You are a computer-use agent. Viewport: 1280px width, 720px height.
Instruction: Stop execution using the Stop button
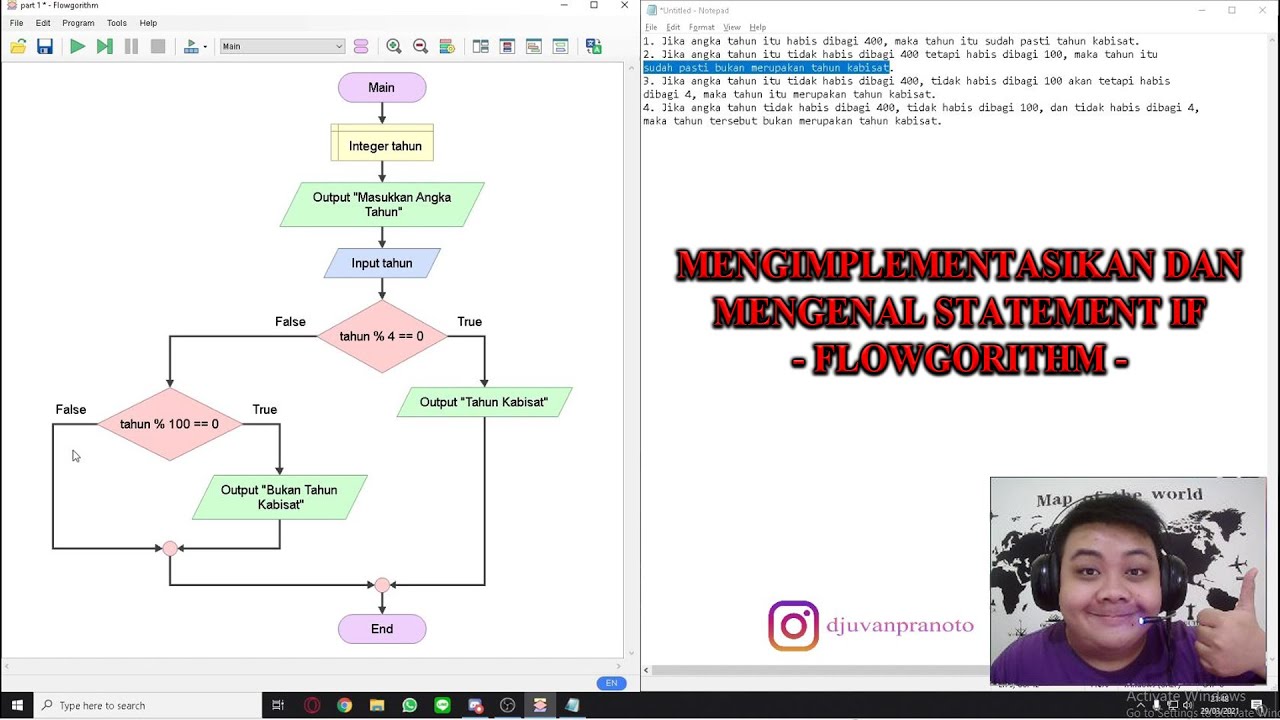158,46
